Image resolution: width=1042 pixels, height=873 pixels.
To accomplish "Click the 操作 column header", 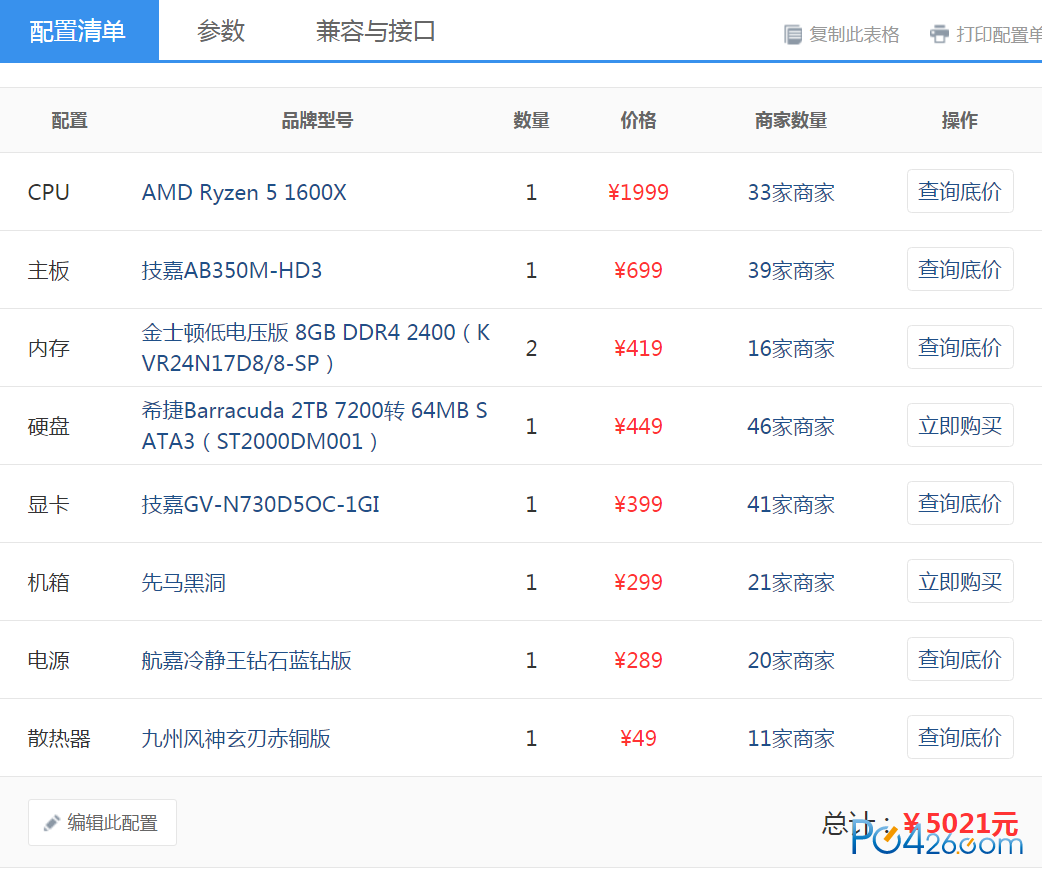I will (x=960, y=120).
